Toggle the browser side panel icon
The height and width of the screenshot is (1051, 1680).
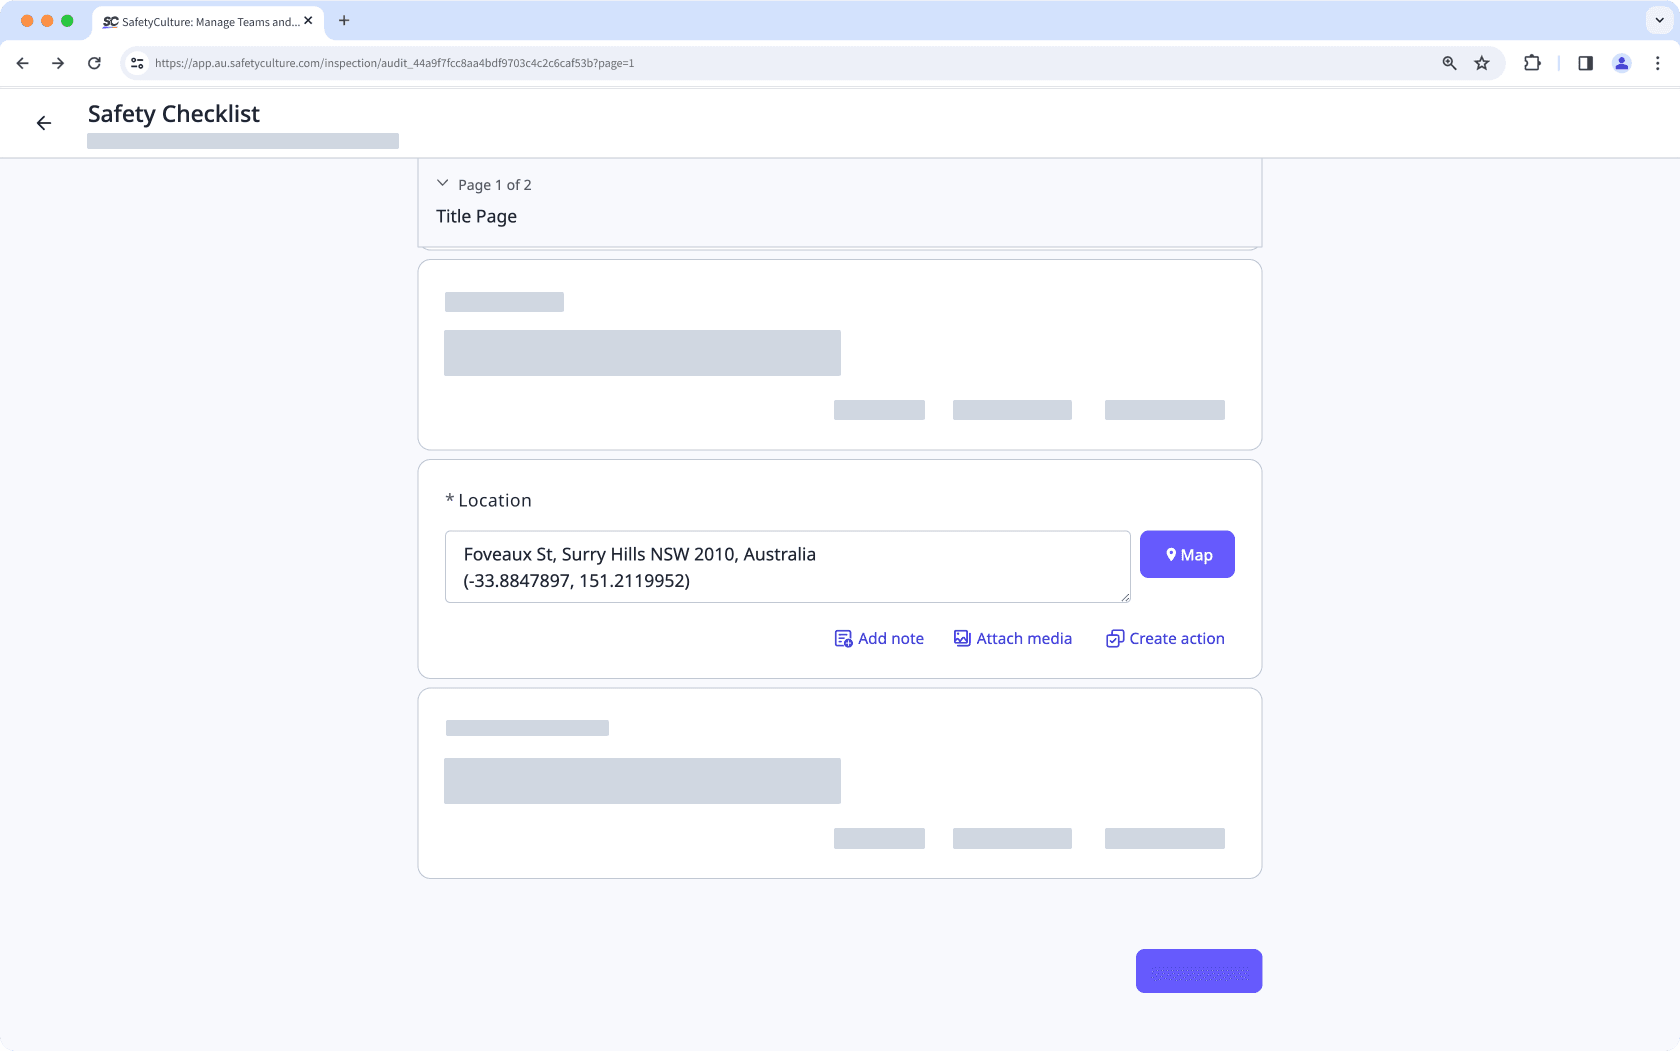coord(1585,63)
